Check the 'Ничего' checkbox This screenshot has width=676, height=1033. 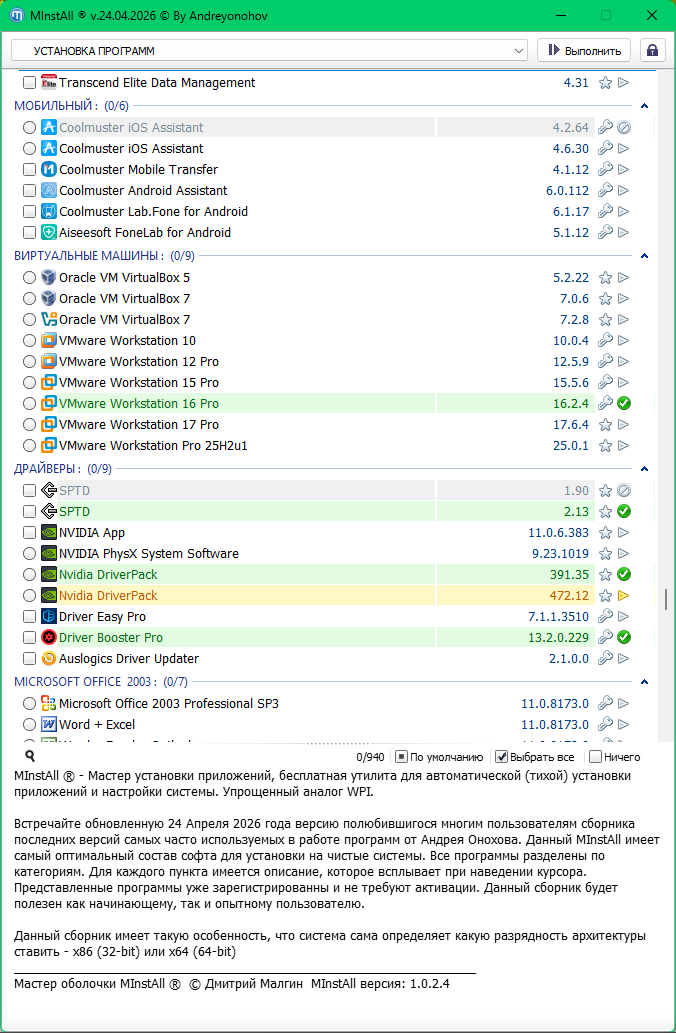[596, 757]
